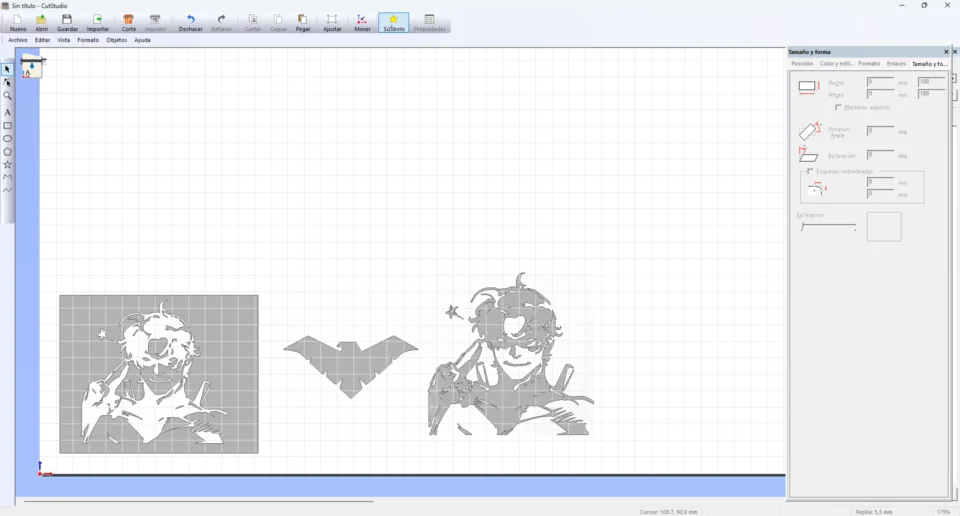Select the text A tool
The height and width of the screenshot is (516, 960).
coord(7,113)
